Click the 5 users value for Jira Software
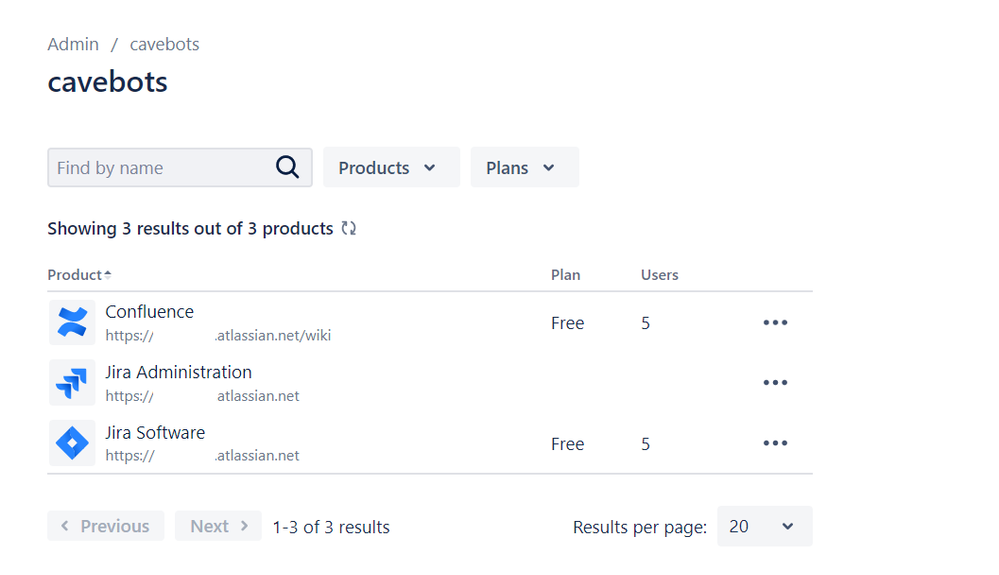 (645, 444)
